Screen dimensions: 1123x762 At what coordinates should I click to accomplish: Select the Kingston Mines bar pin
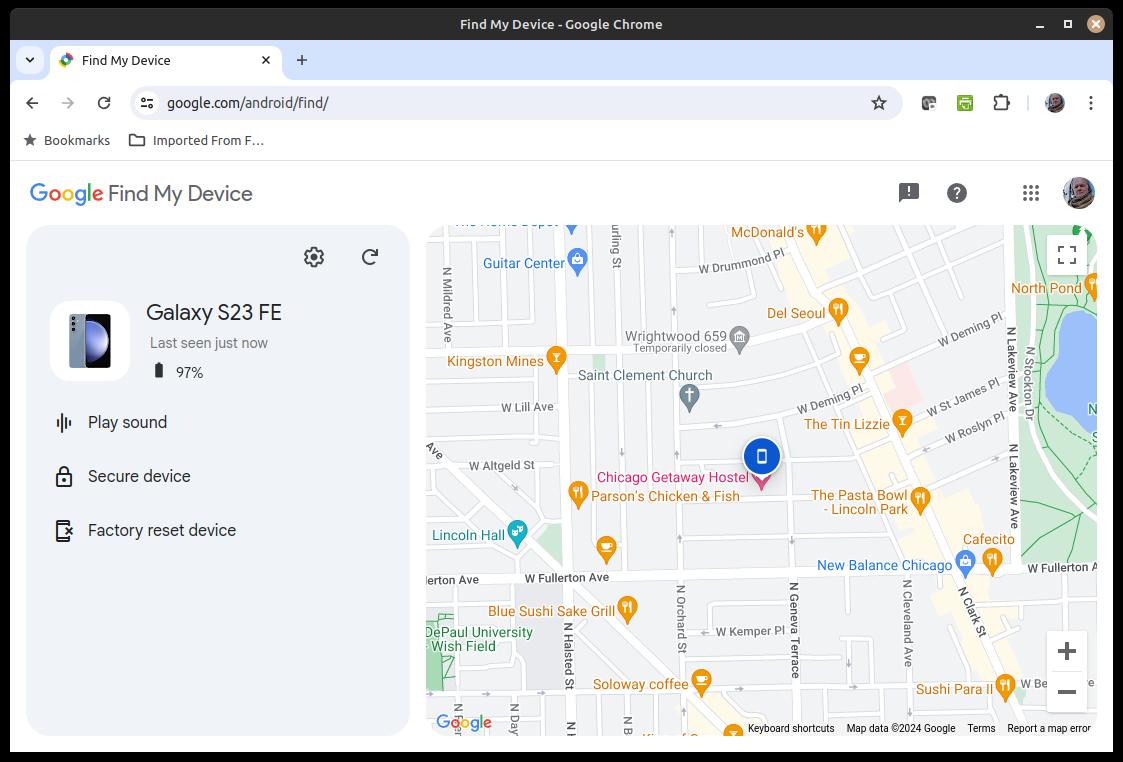pyautogui.click(x=556, y=359)
